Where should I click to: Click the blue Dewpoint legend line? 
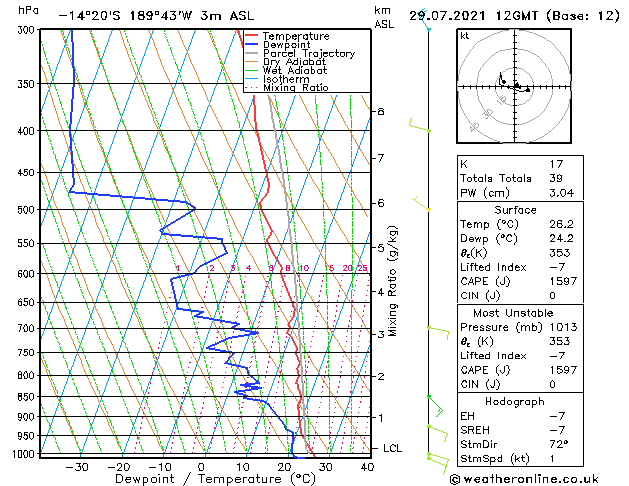pyautogui.click(x=251, y=45)
